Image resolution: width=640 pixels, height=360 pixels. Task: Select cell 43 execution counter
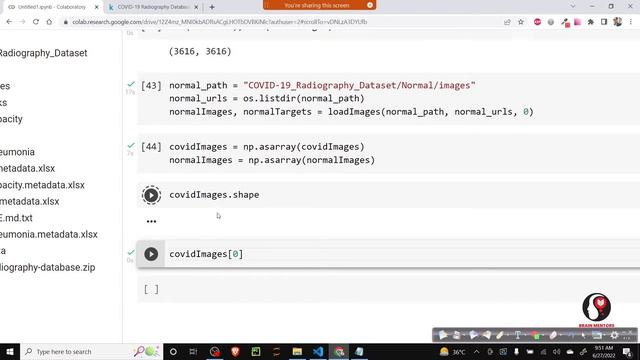coord(151,86)
